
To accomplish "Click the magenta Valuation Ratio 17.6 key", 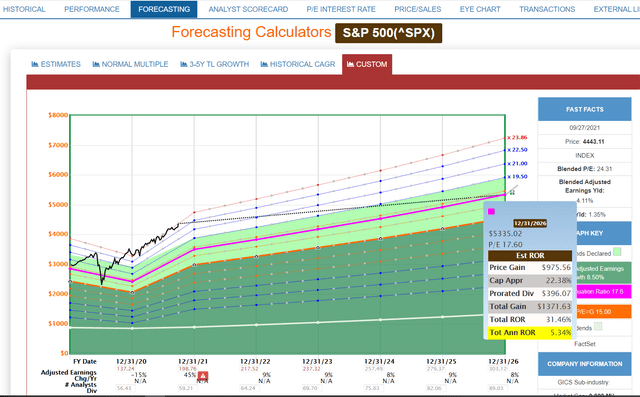I will click(603, 291).
